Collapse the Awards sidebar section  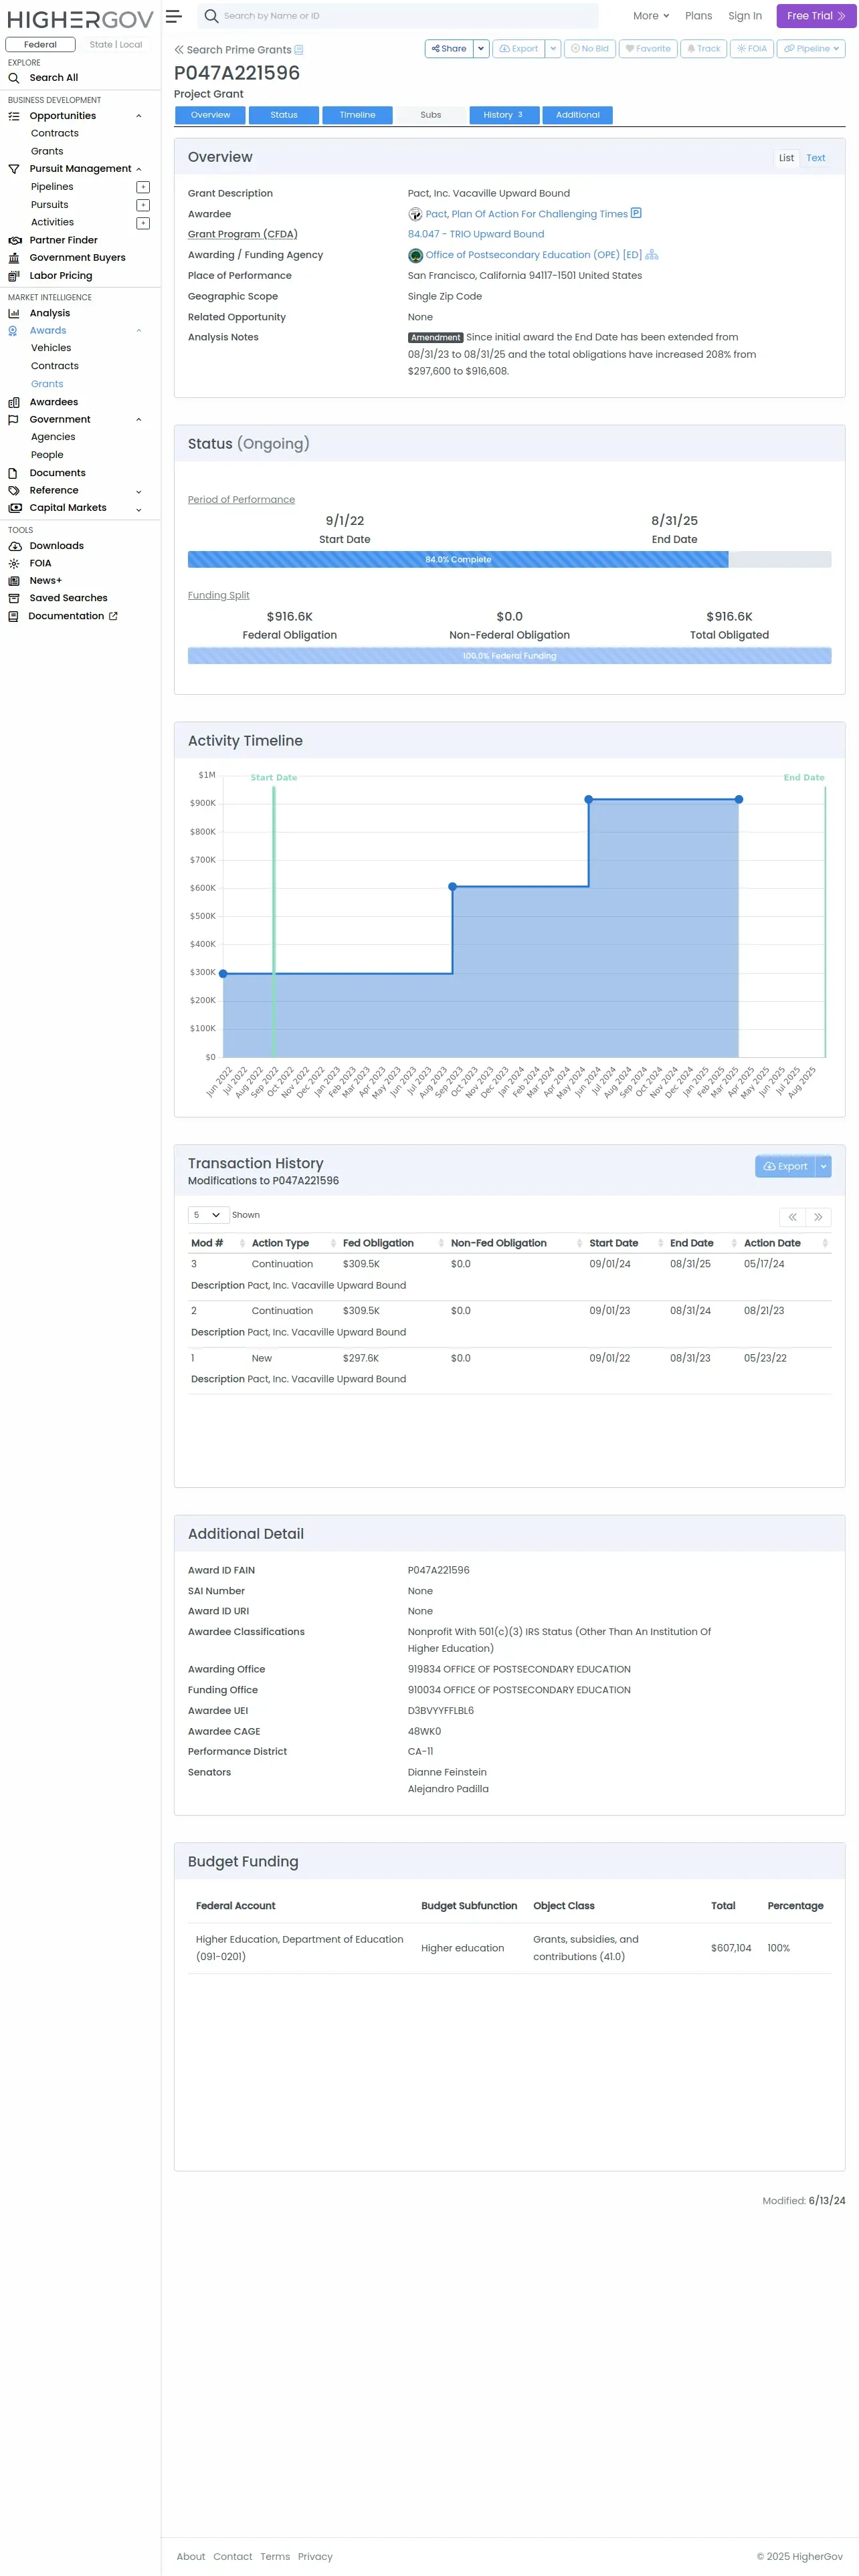pos(139,331)
